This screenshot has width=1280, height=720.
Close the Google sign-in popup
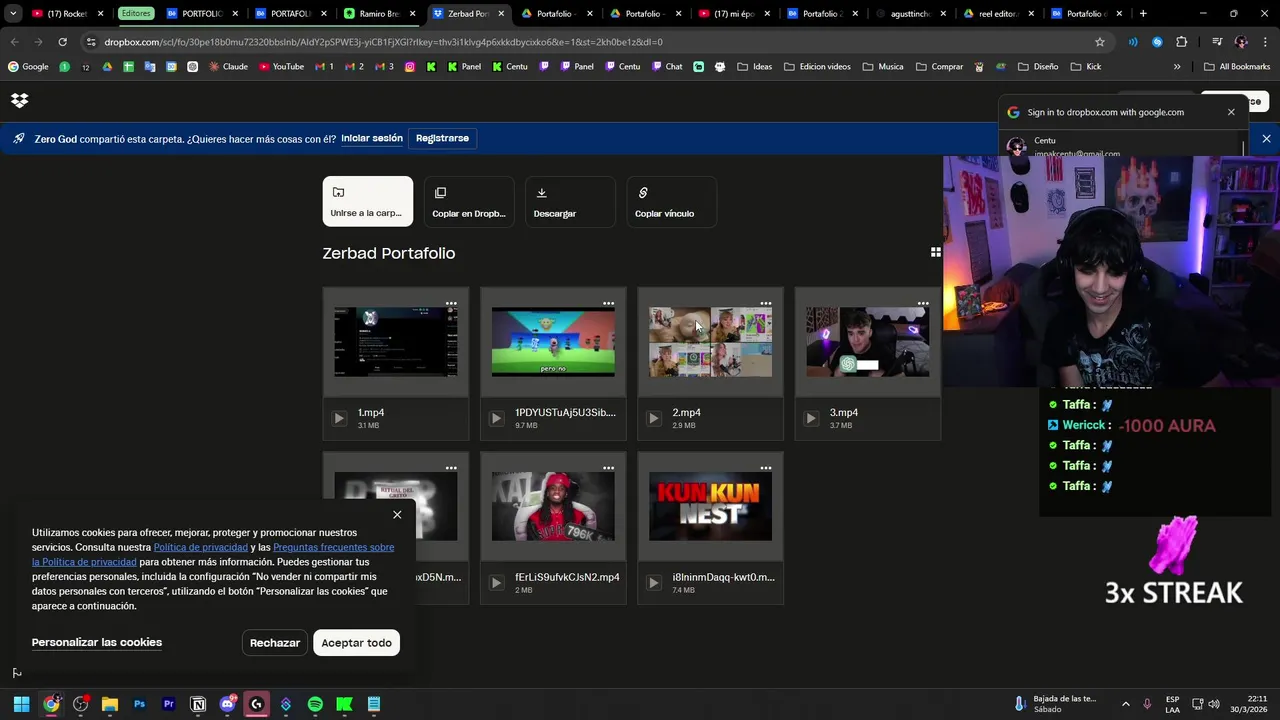1231,112
